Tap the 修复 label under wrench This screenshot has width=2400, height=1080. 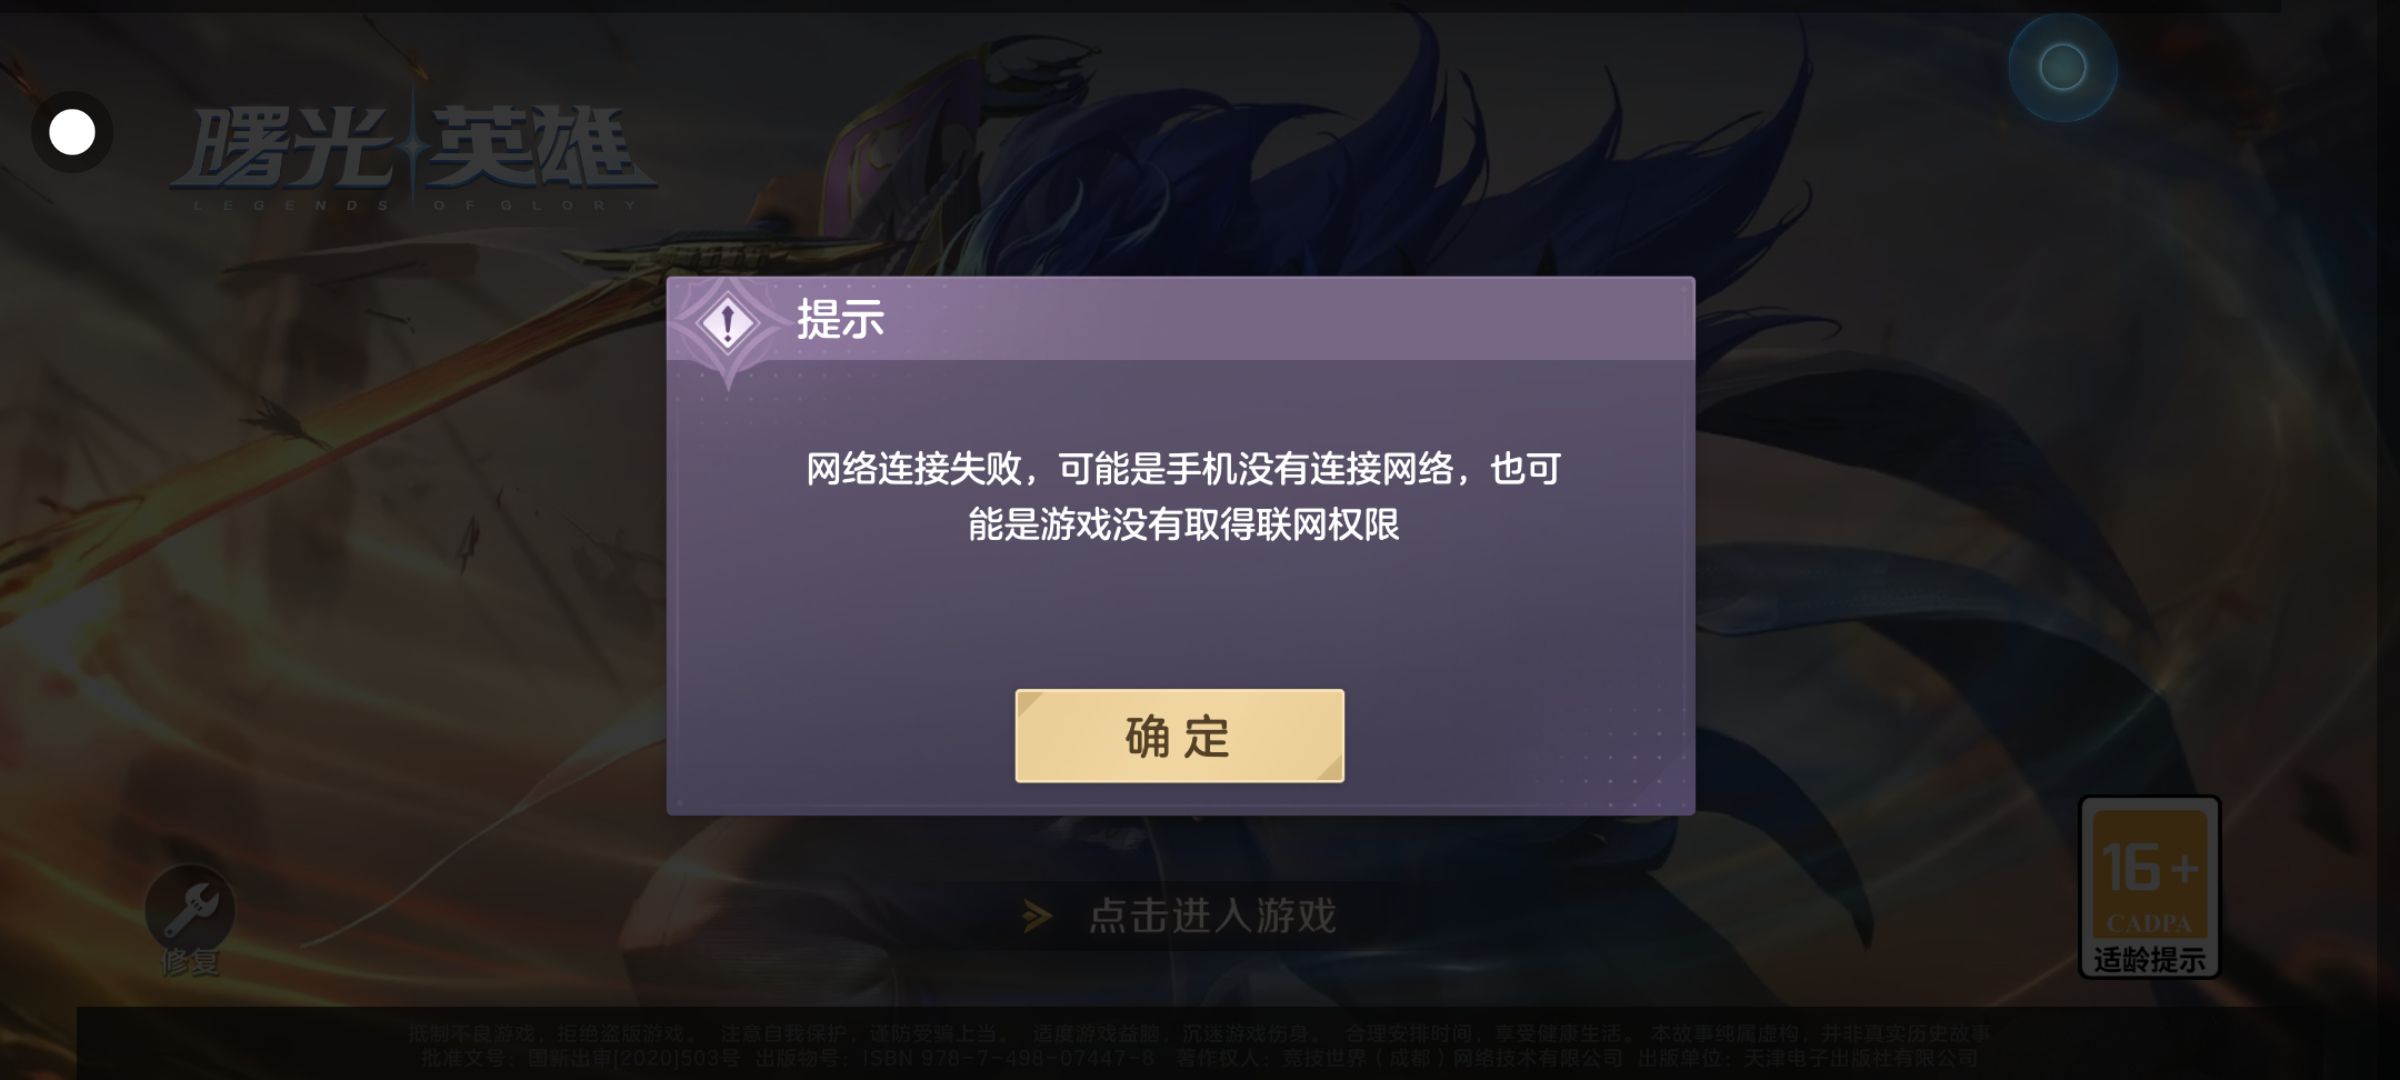point(190,963)
